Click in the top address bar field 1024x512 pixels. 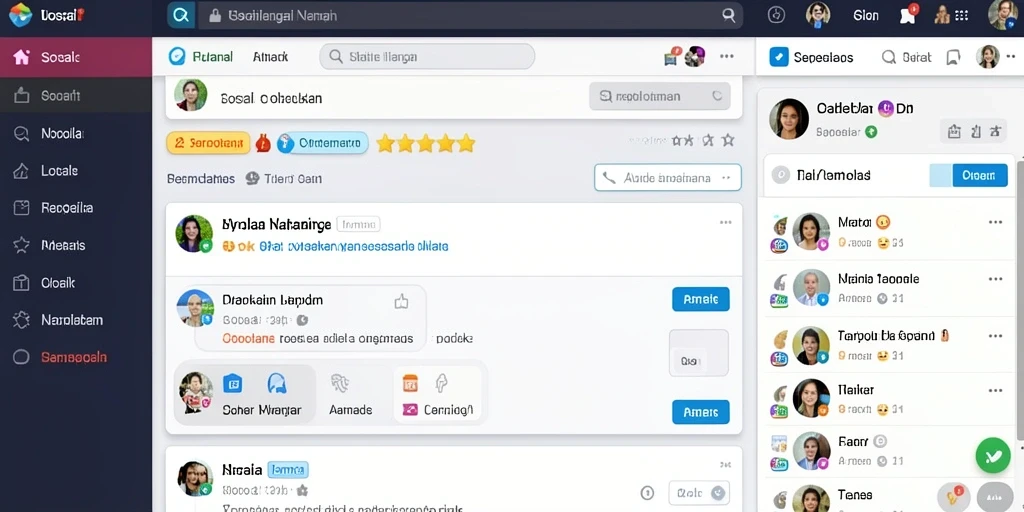470,16
